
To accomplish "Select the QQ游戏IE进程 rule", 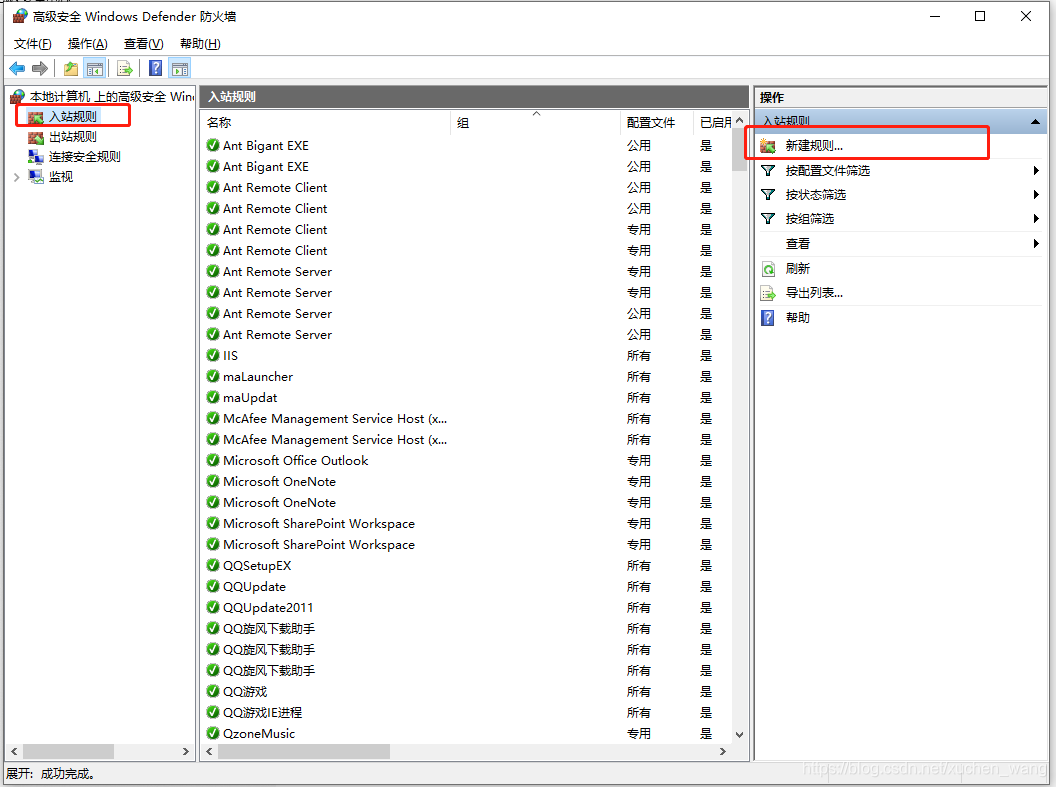I will (x=263, y=712).
